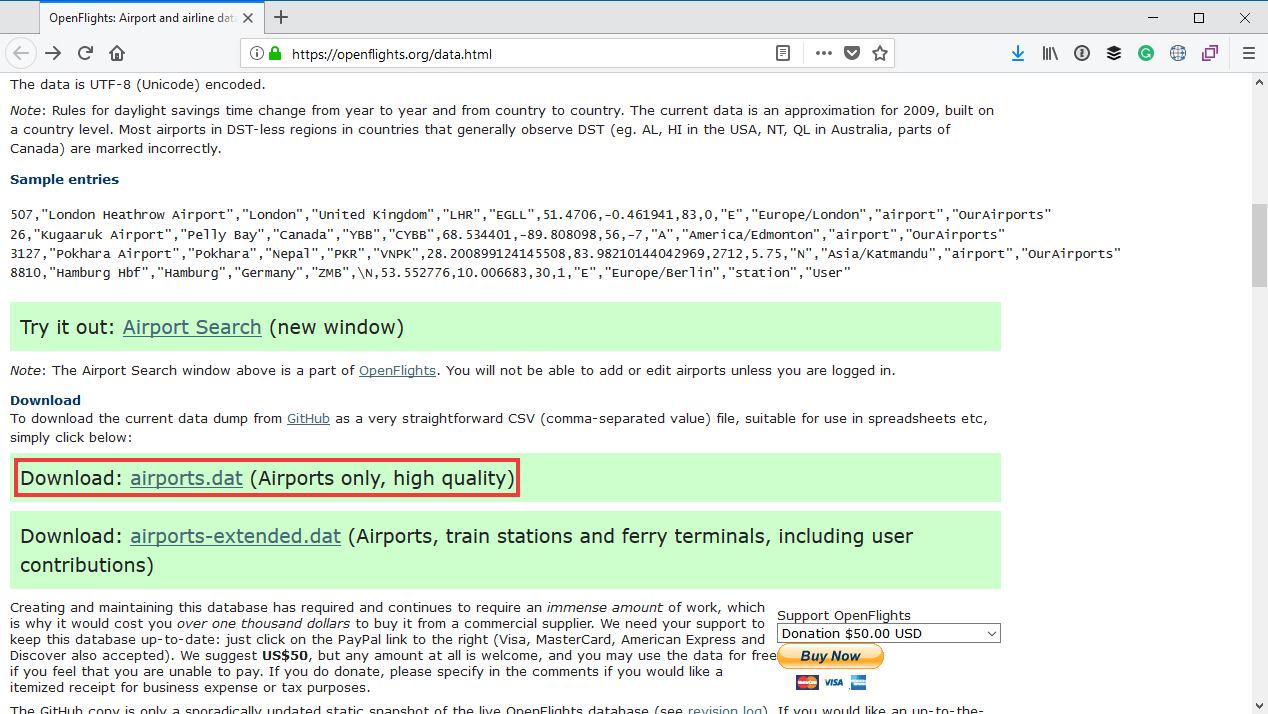Viewport: 1268px width, 714px height.
Task: Click the page vertical scrollbar thumb
Action: click(x=1259, y=245)
